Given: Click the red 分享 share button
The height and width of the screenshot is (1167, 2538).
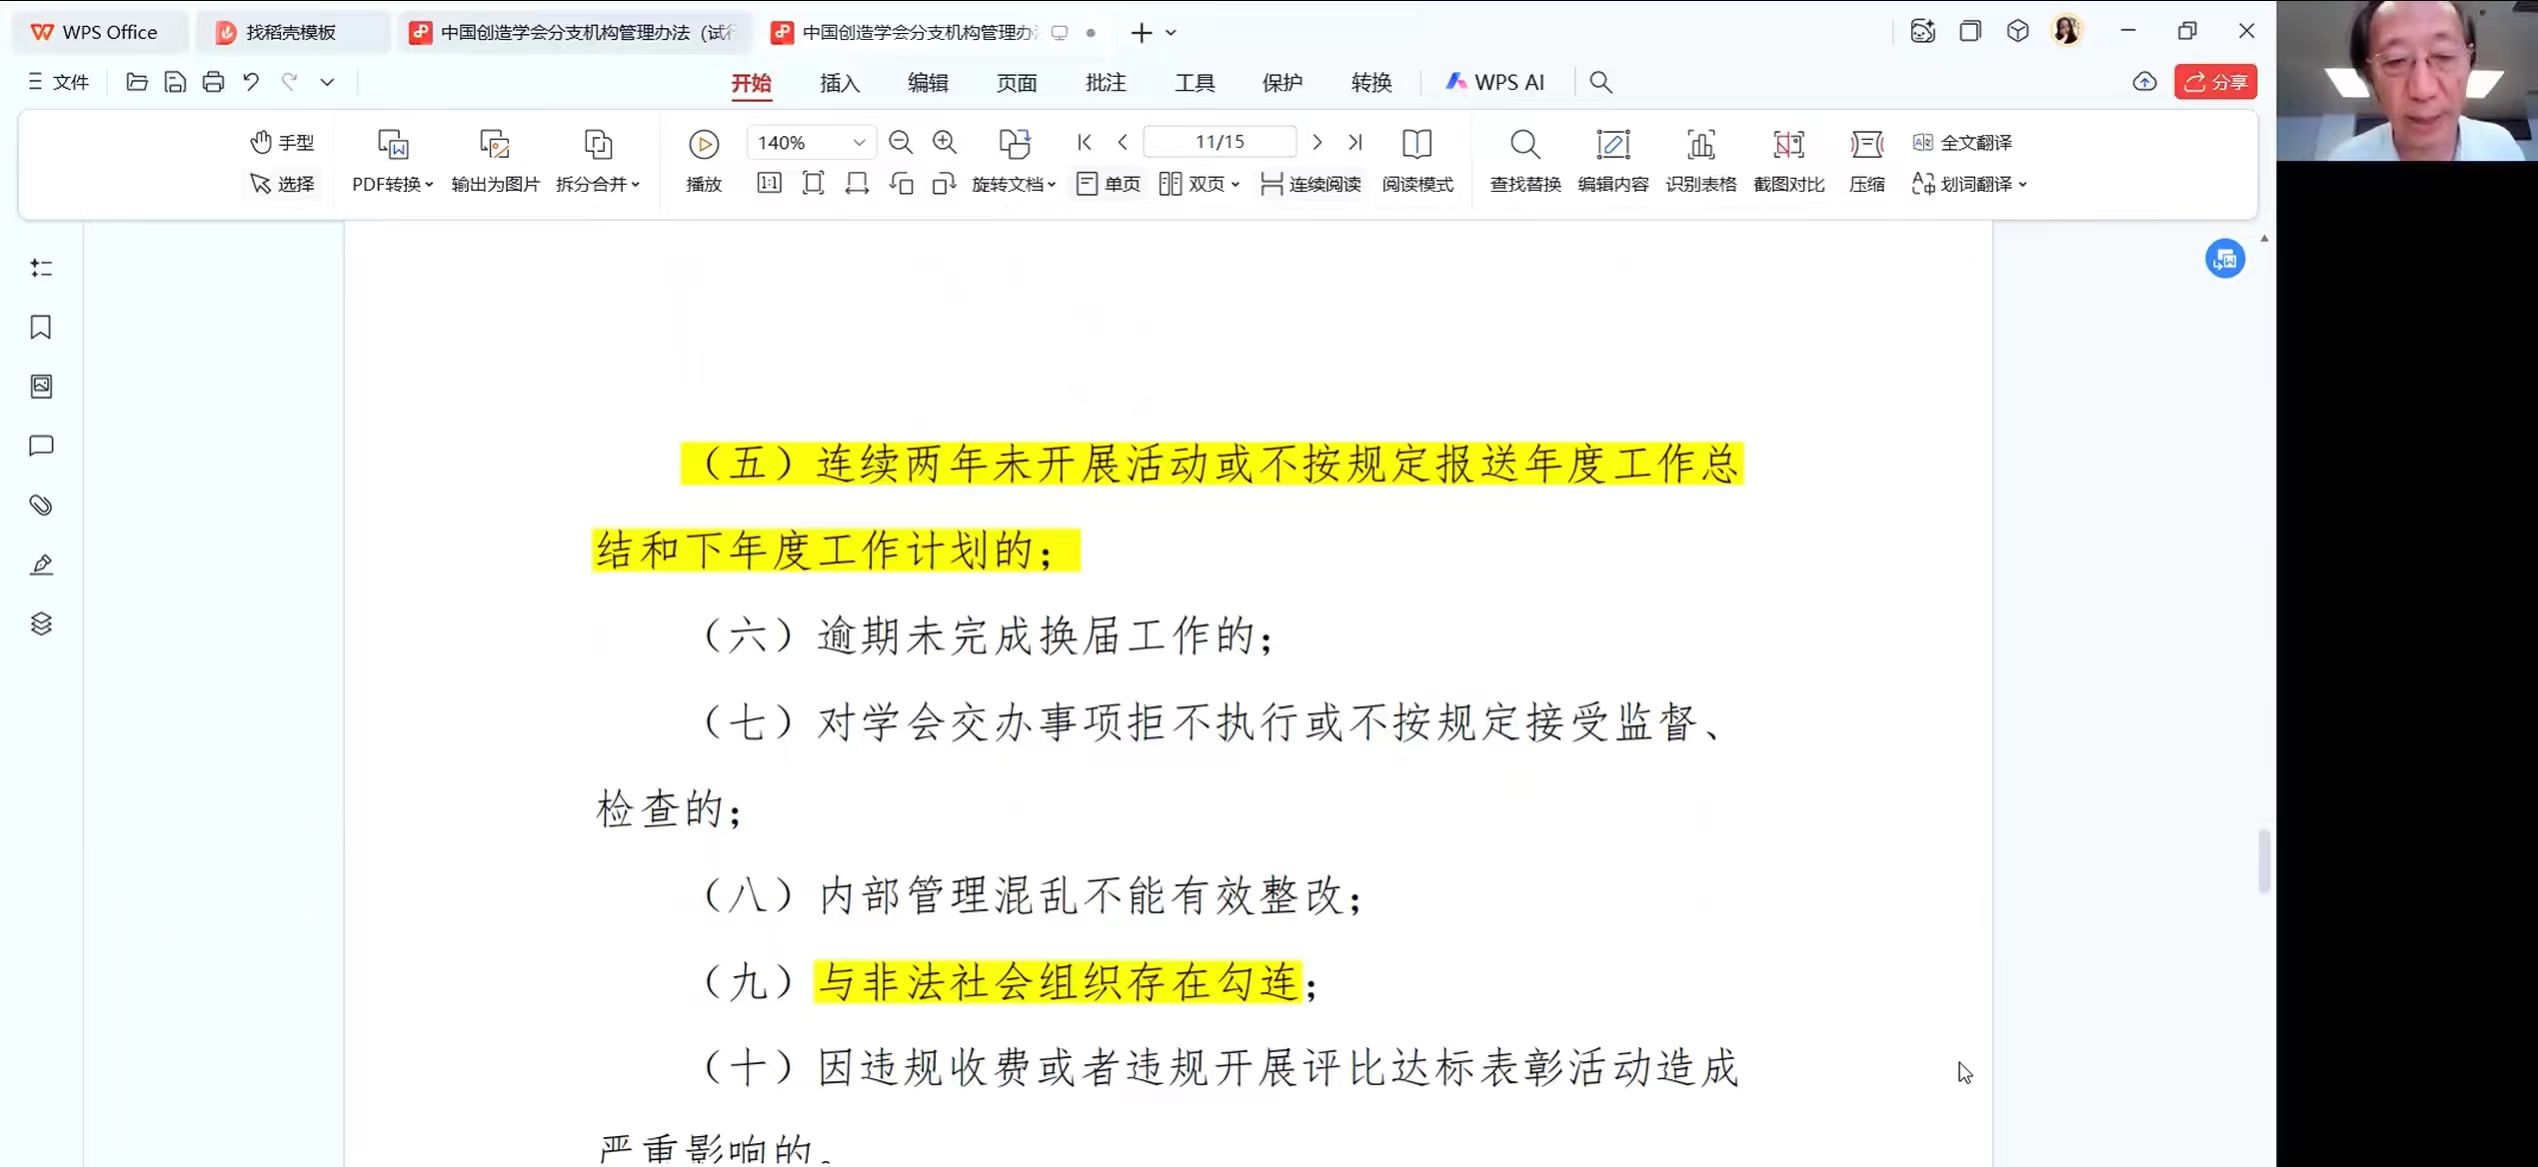Looking at the screenshot, I should (x=2214, y=82).
